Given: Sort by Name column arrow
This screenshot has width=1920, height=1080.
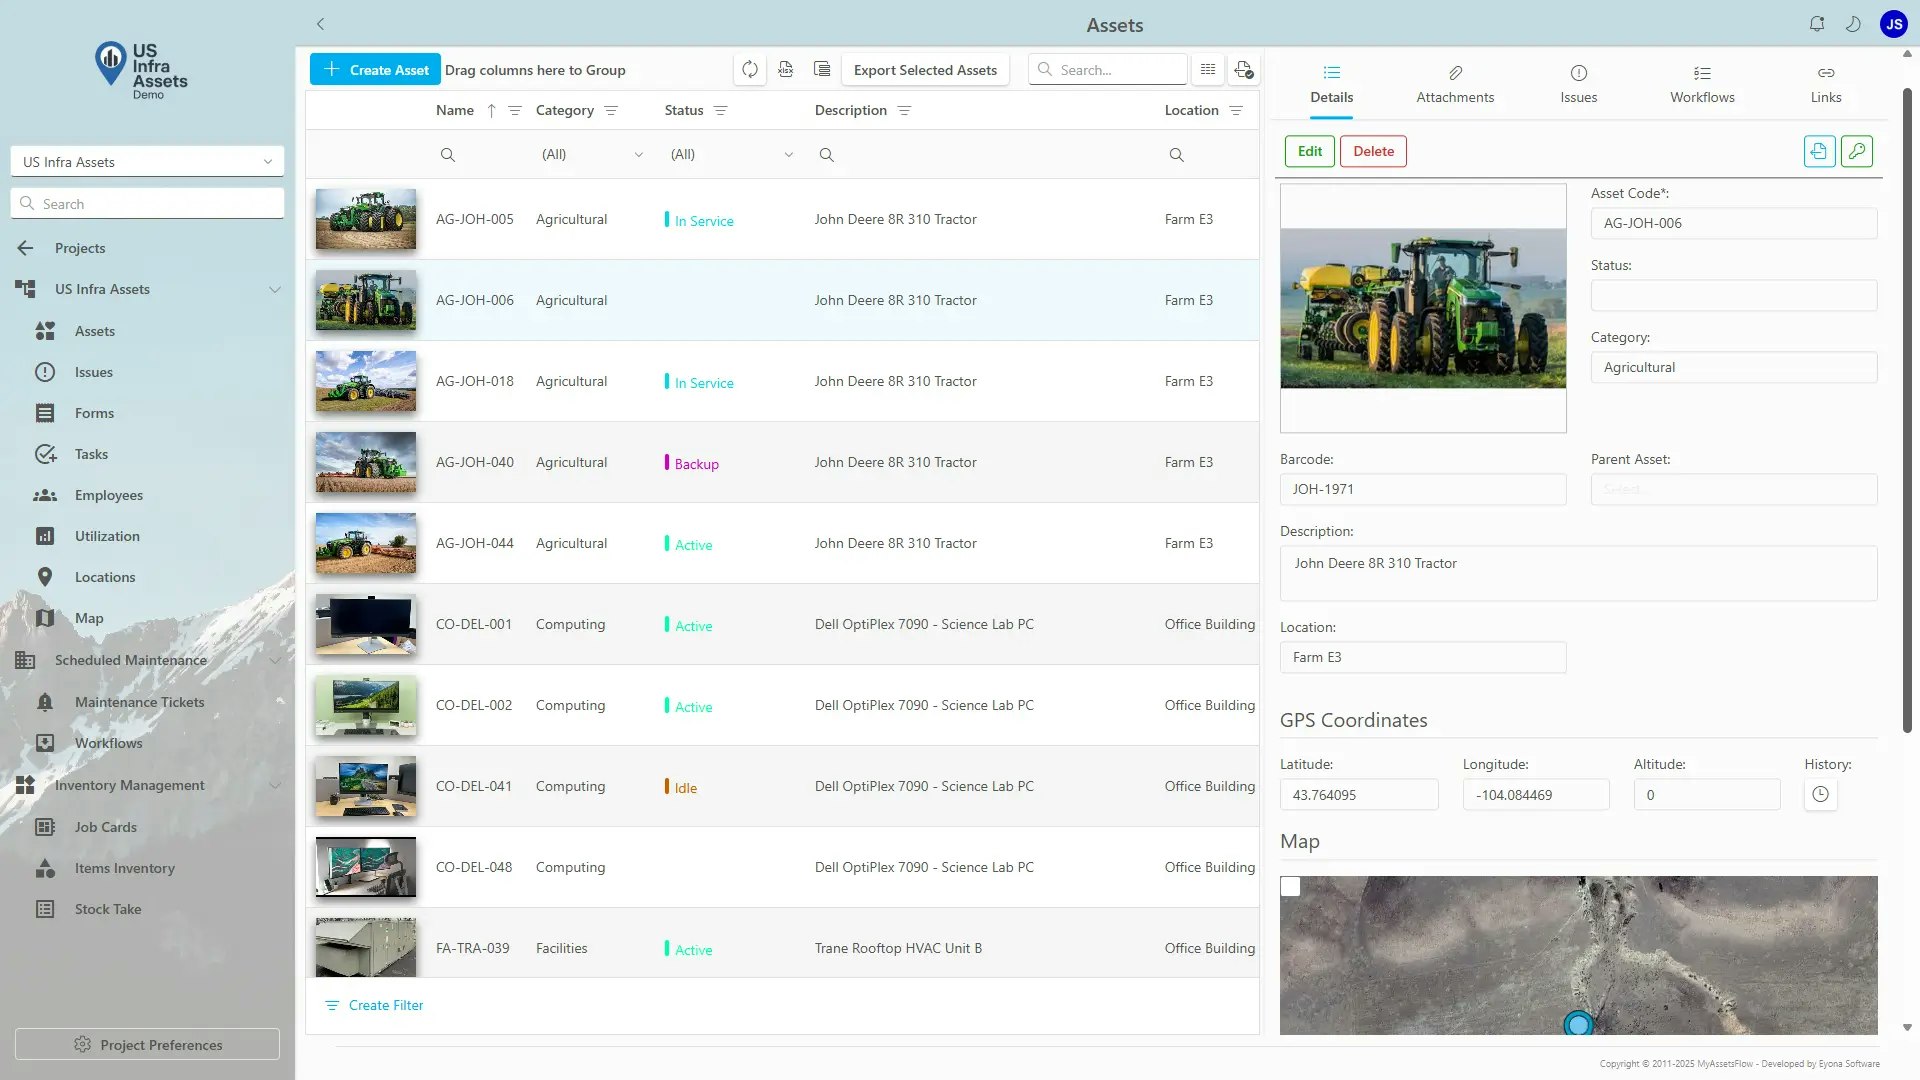Looking at the screenshot, I should tap(491, 110).
